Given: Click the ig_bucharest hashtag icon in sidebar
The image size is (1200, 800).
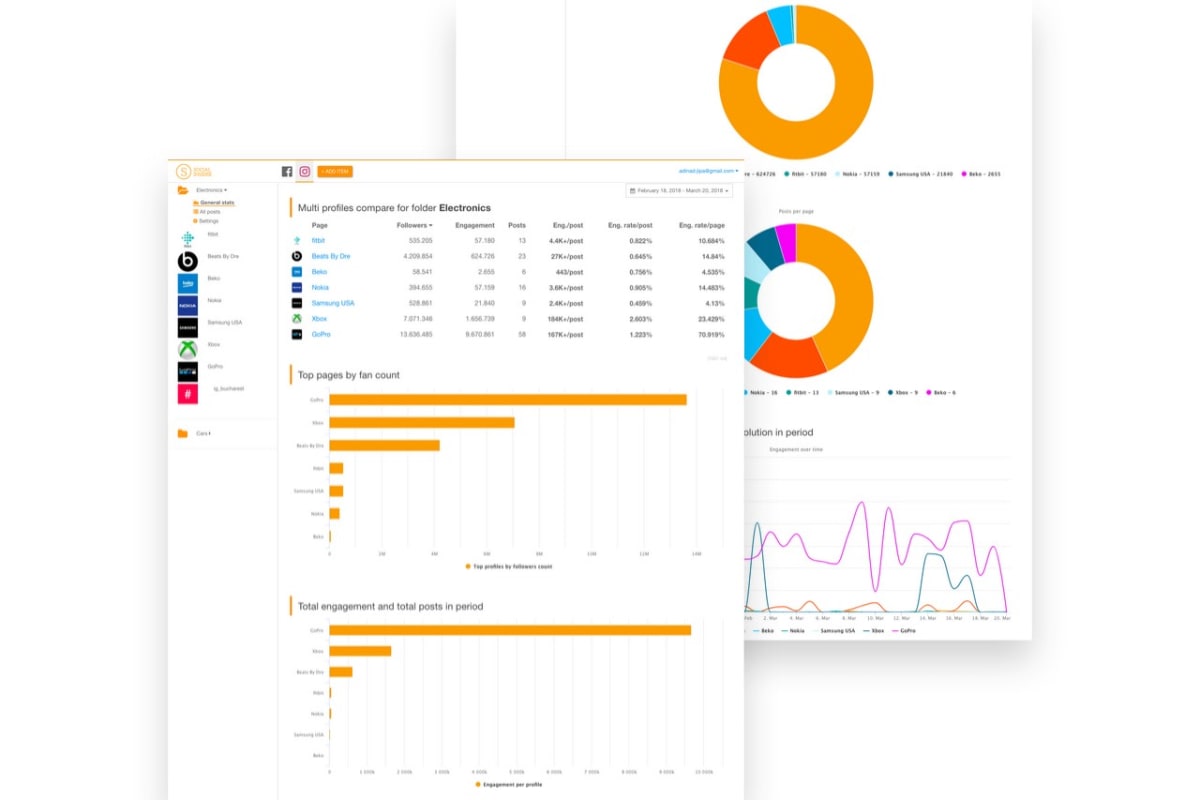Looking at the screenshot, I should (x=187, y=394).
